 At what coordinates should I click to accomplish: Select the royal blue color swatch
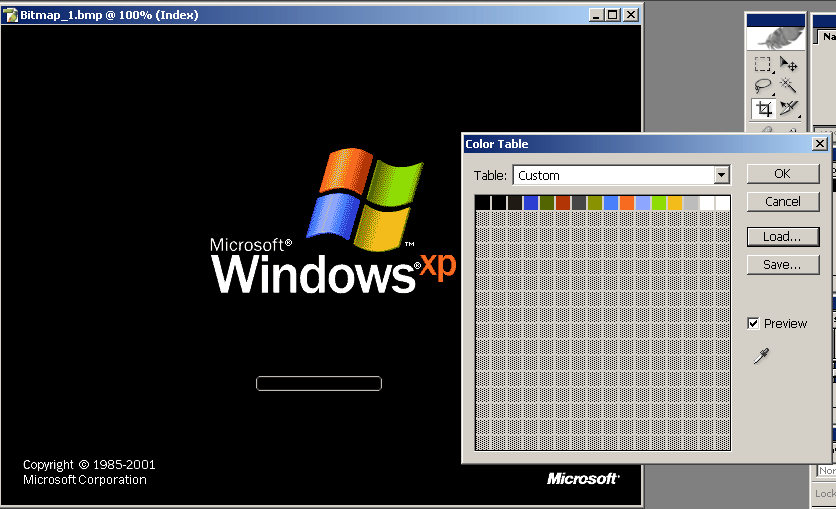531,203
